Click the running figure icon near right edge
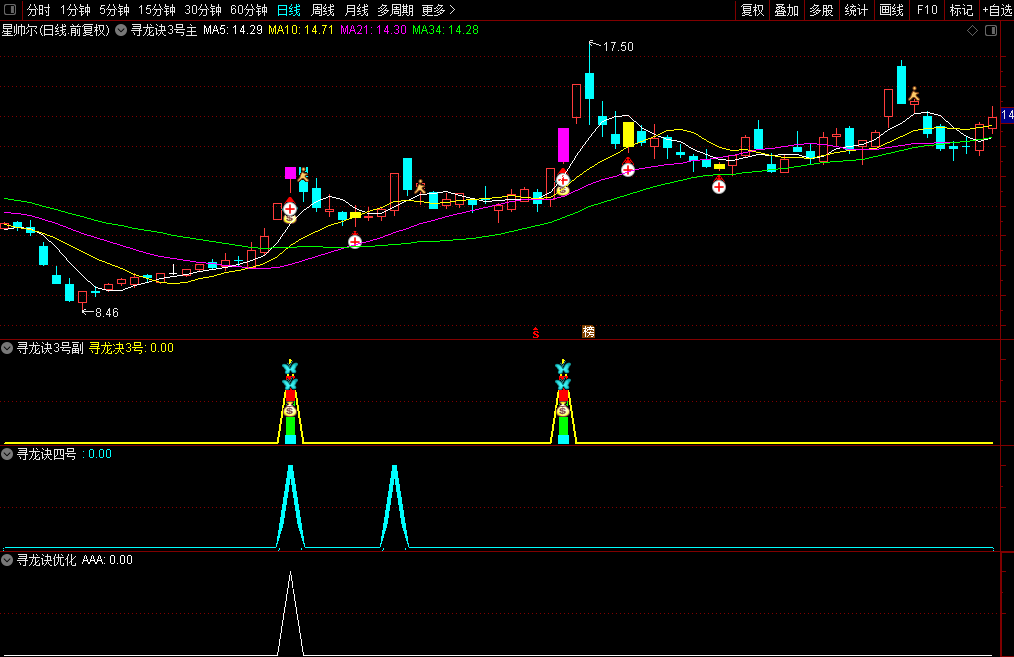 click(913, 94)
